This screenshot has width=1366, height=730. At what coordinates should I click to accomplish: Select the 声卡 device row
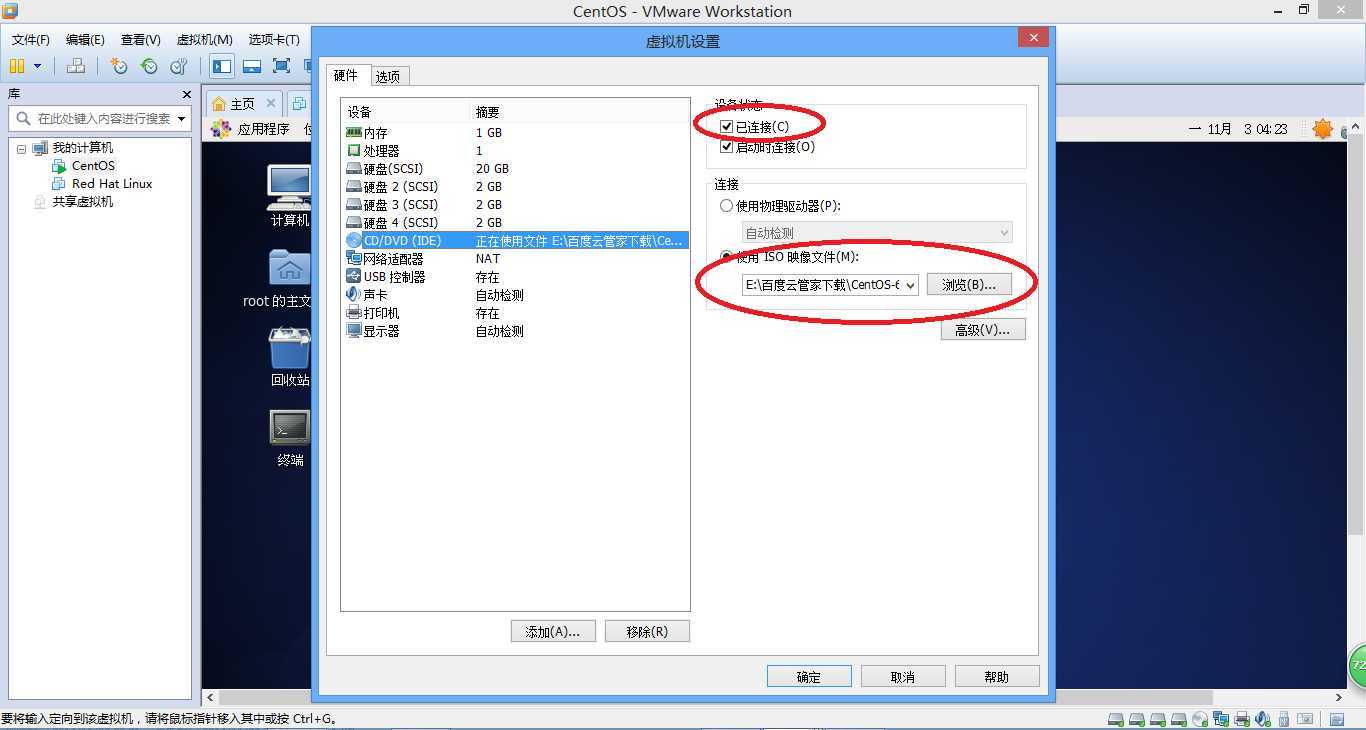click(x=515, y=295)
